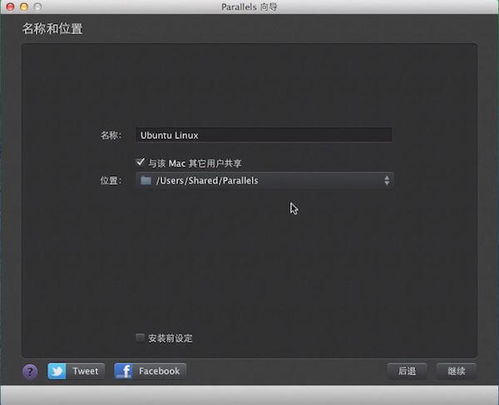
Task: Proceed with the 继续 button
Action: point(456,371)
